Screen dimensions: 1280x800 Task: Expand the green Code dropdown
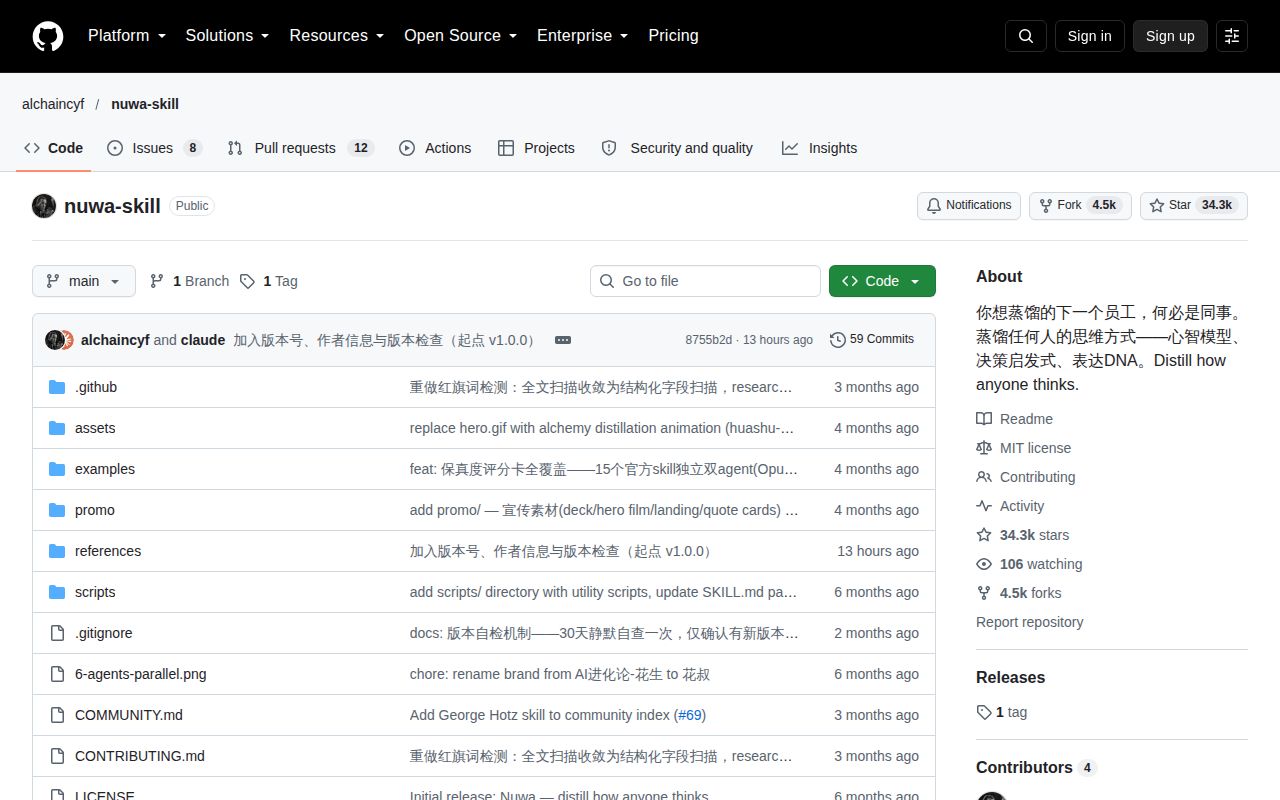tap(882, 281)
